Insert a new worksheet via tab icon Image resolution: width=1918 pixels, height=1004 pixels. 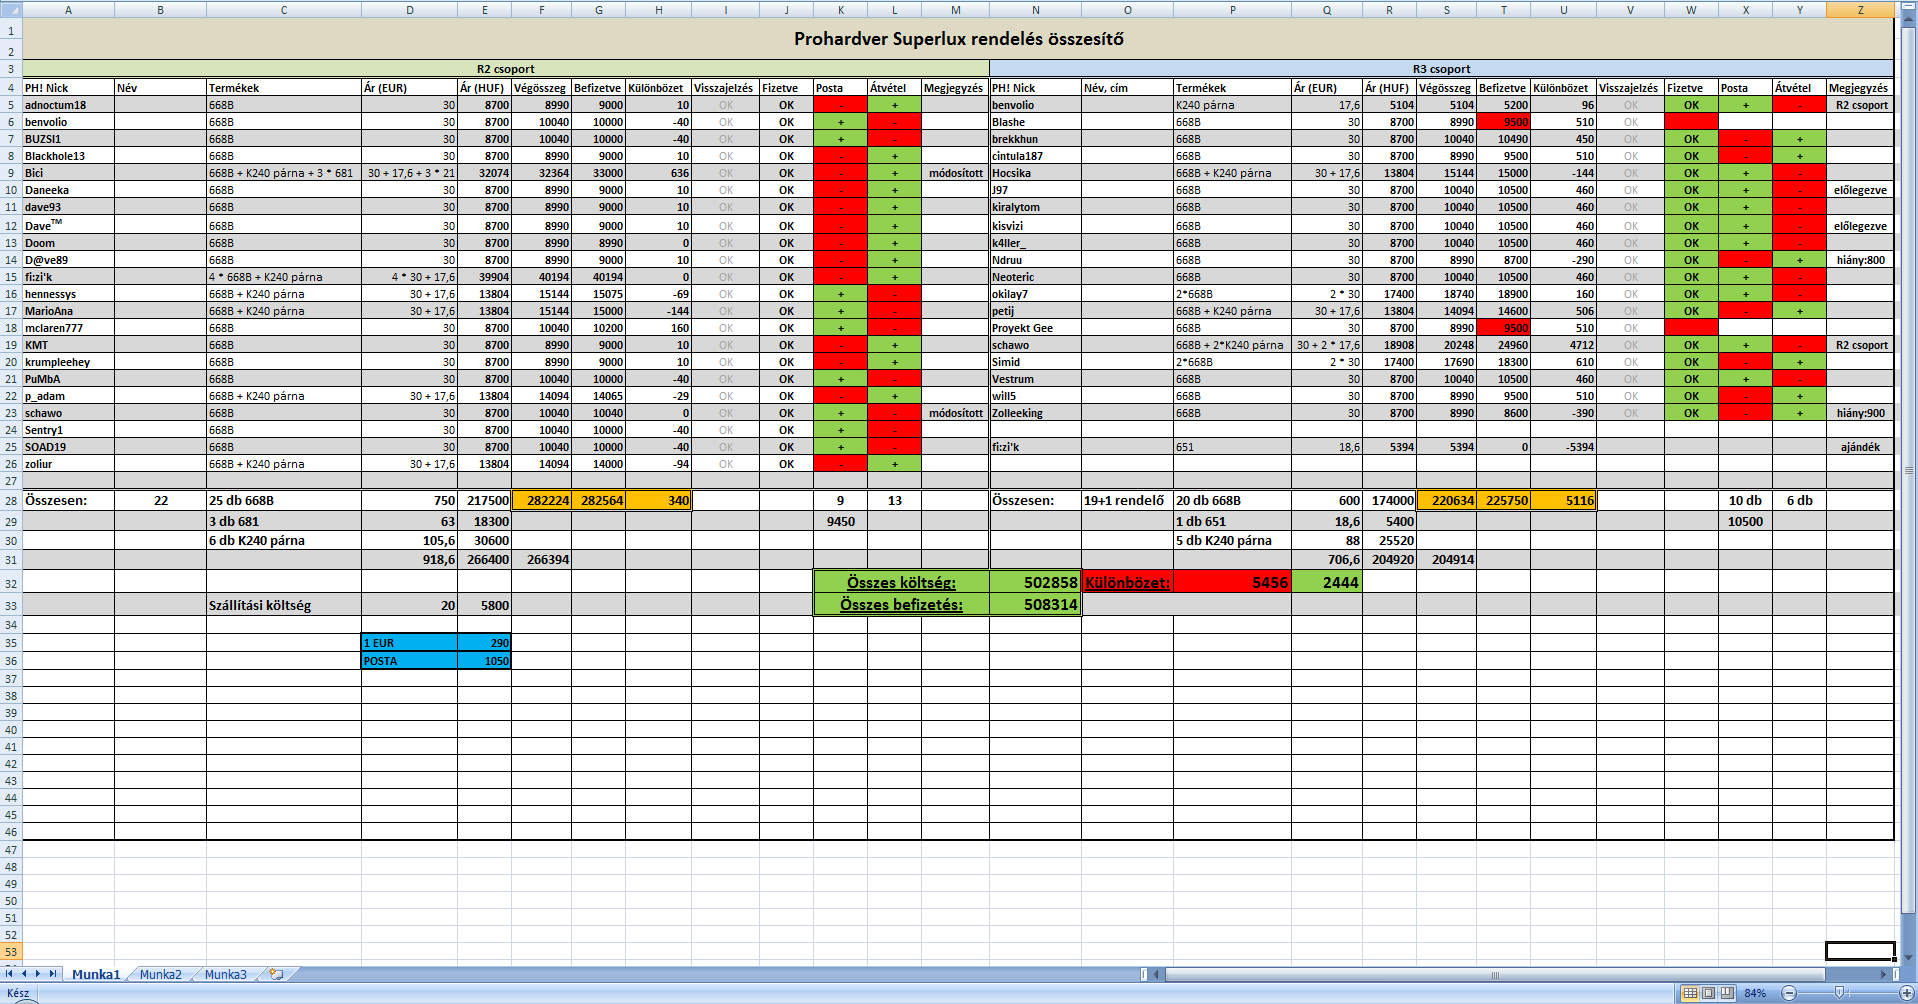[276, 974]
